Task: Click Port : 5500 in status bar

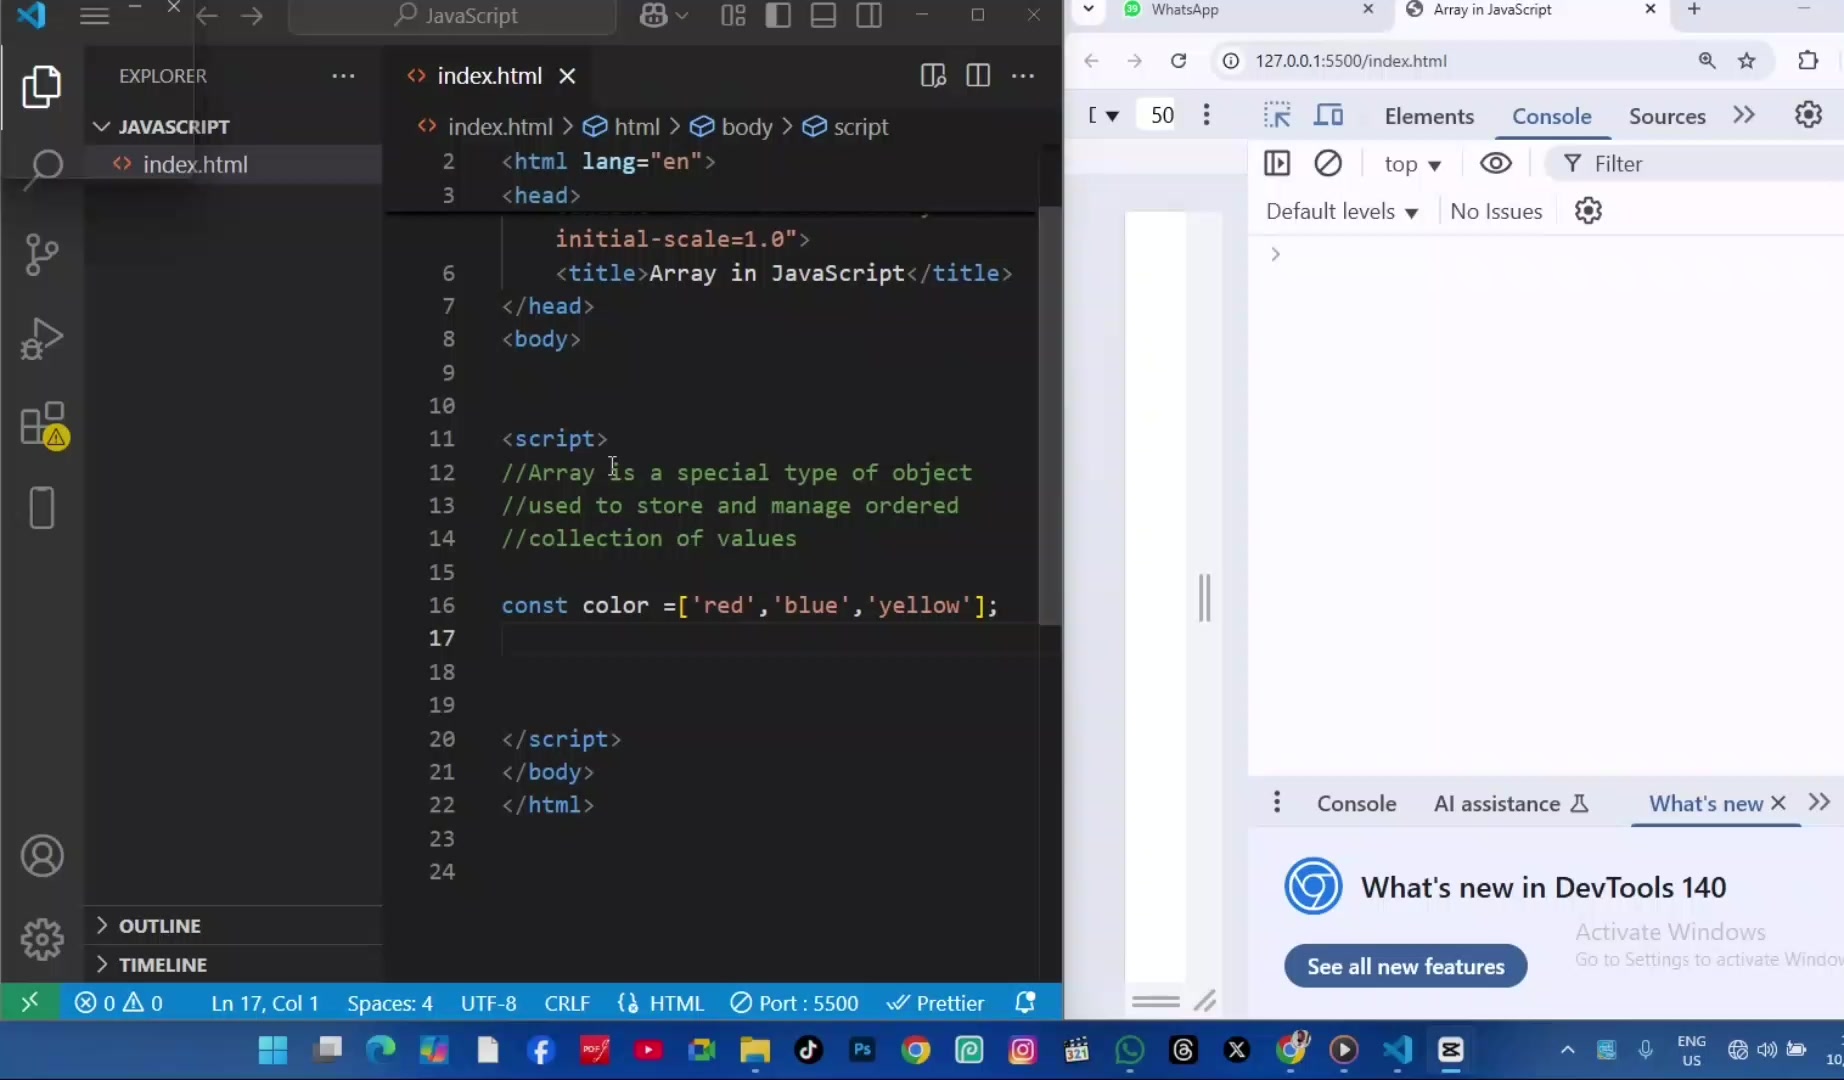Action: tap(795, 1003)
